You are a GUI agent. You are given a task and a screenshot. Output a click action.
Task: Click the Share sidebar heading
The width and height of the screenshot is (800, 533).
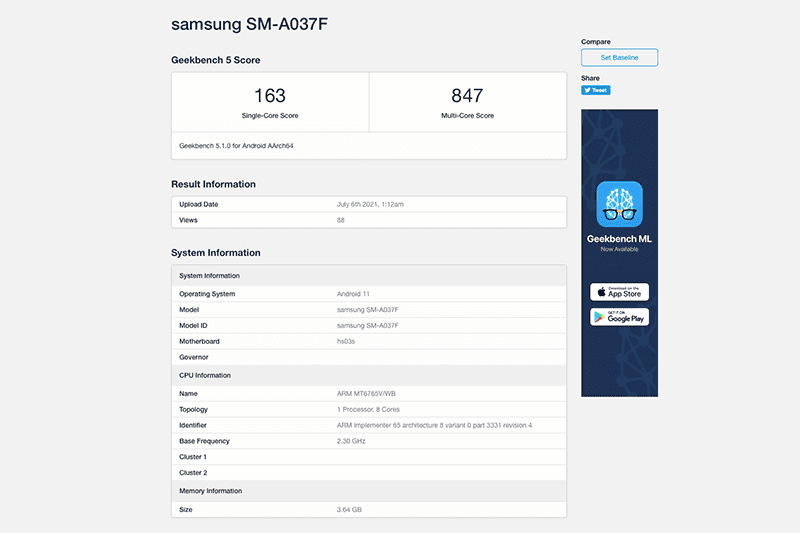point(590,78)
